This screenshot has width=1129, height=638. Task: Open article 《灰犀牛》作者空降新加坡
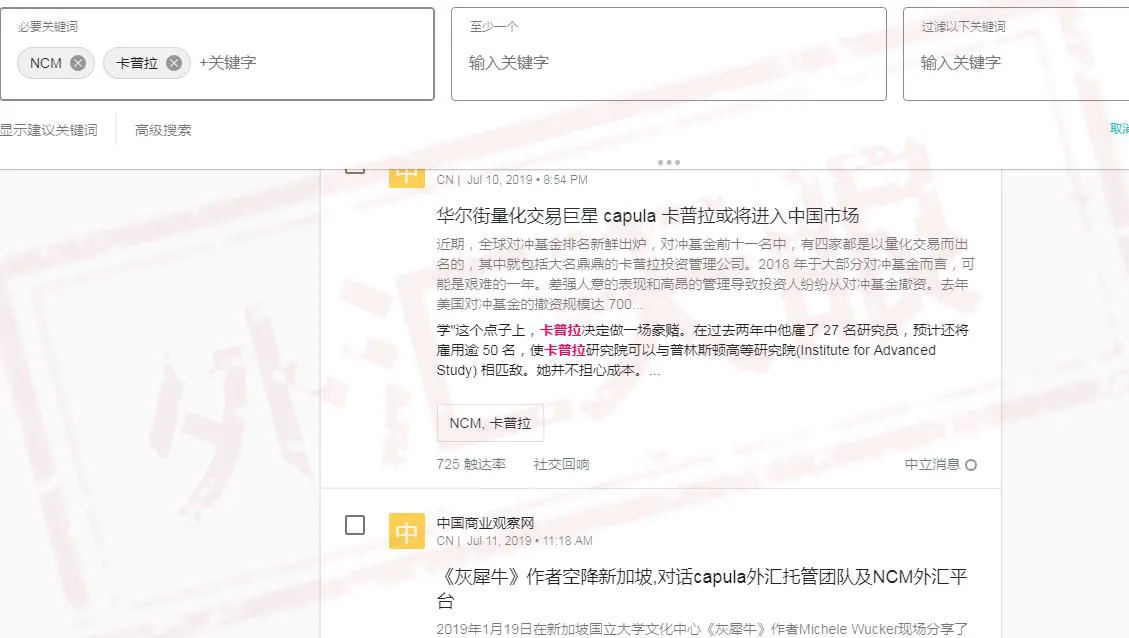[702, 588]
